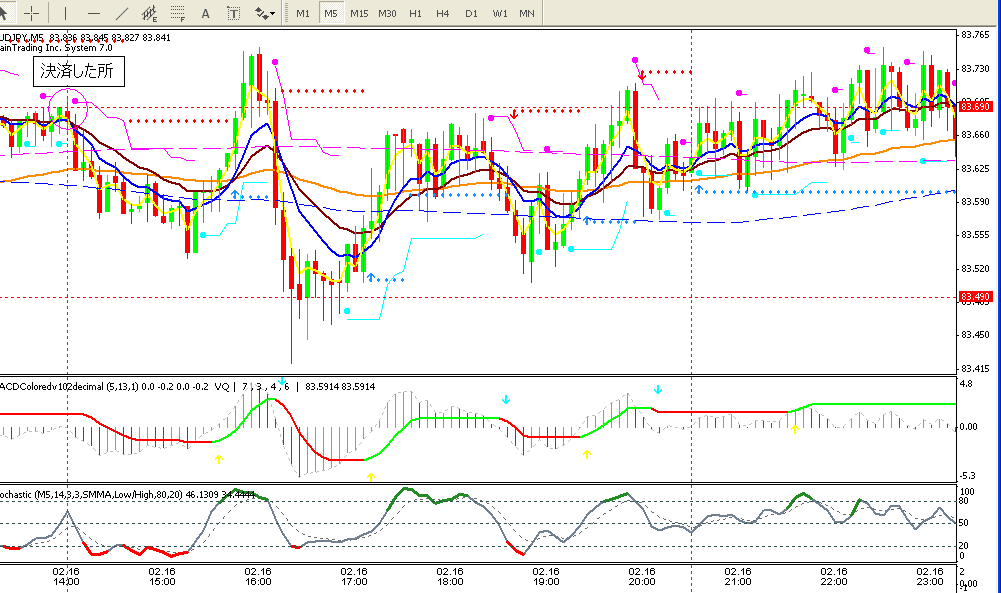Screen dimensions: 1001x593
Task: Click the red 83.490 price level tag
Action: [x=975, y=297]
